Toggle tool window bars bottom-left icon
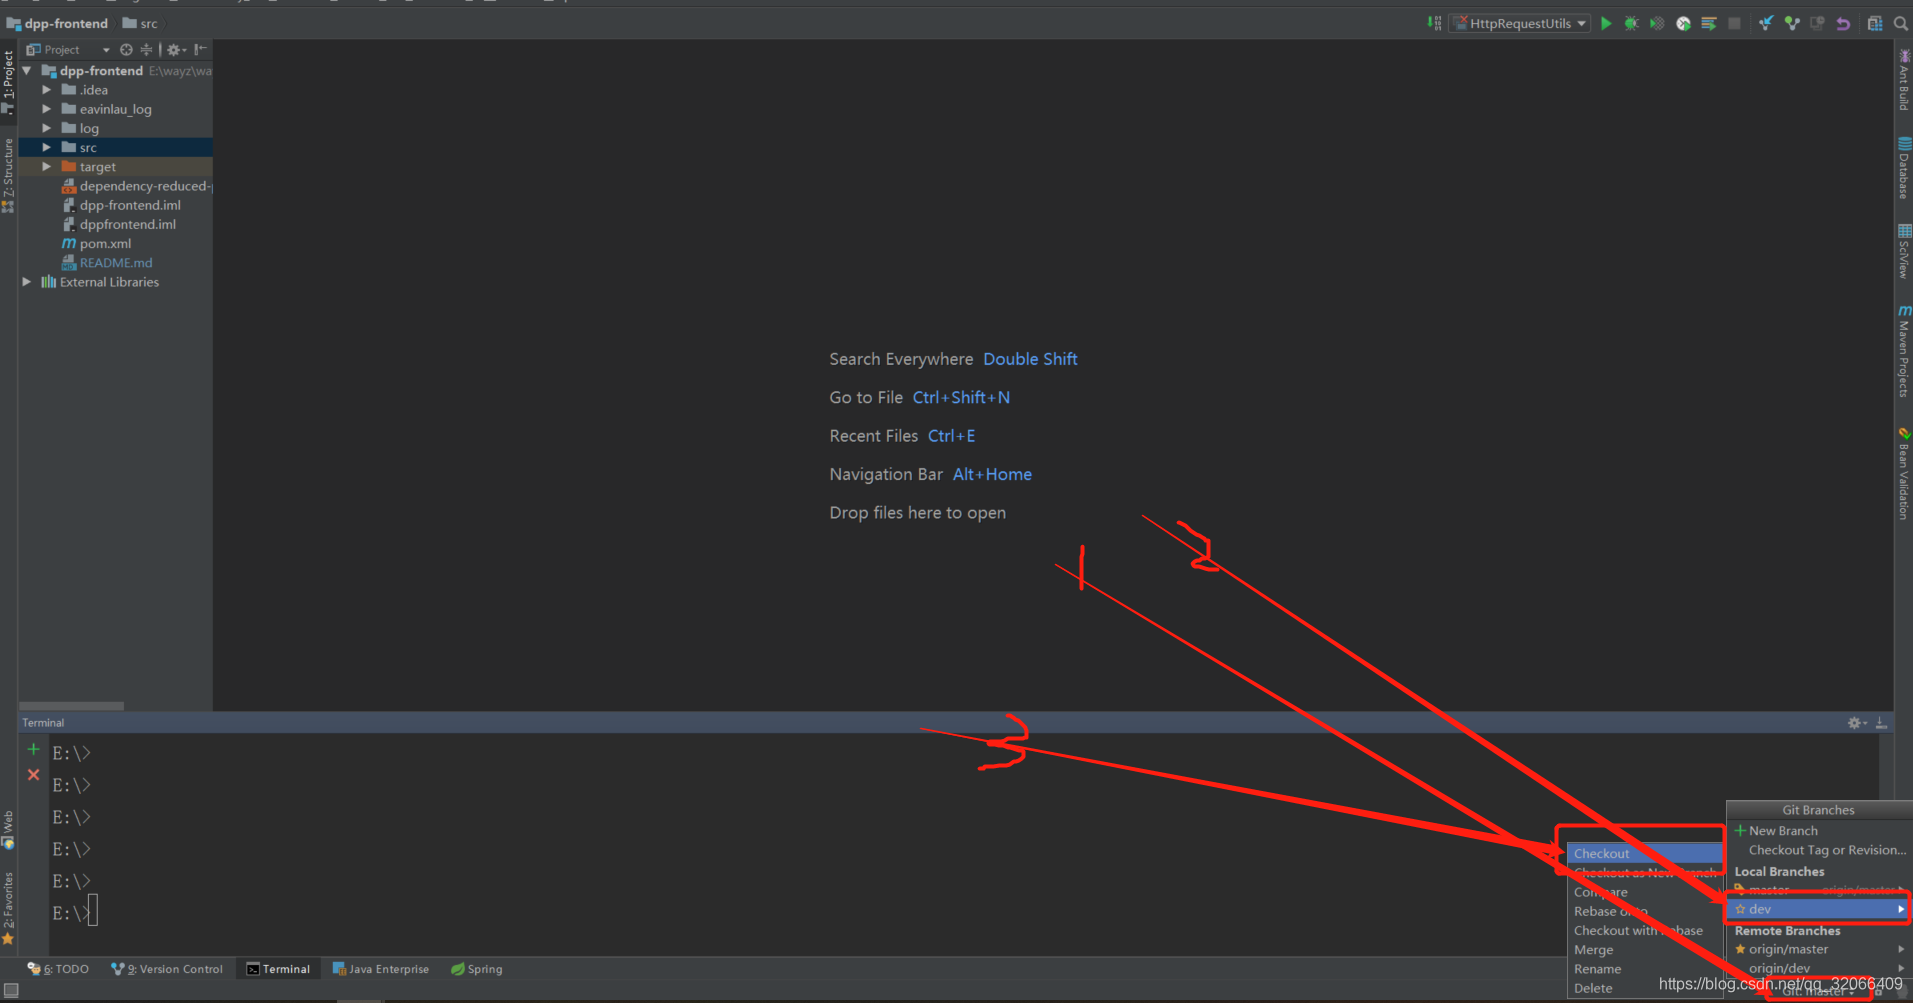The height and width of the screenshot is (1003, 1913). [11, 990]
